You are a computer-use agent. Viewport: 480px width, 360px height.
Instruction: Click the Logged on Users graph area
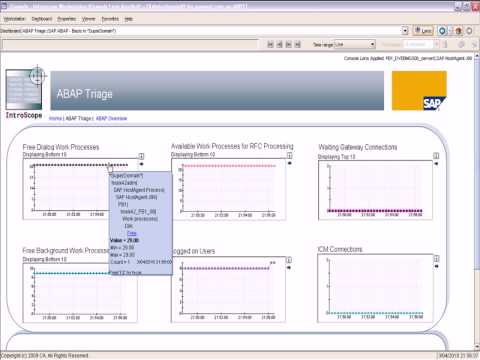(228, 289)
